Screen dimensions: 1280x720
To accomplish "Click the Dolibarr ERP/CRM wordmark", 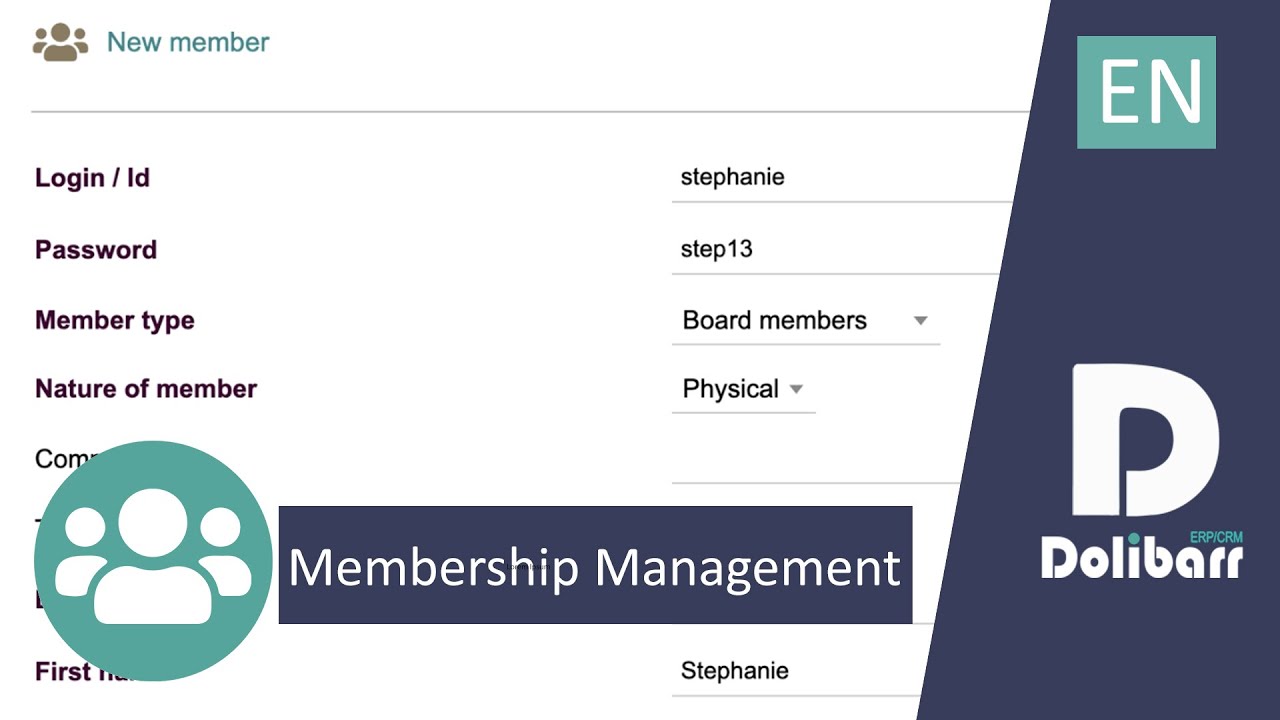I will tap(1141, 557).
